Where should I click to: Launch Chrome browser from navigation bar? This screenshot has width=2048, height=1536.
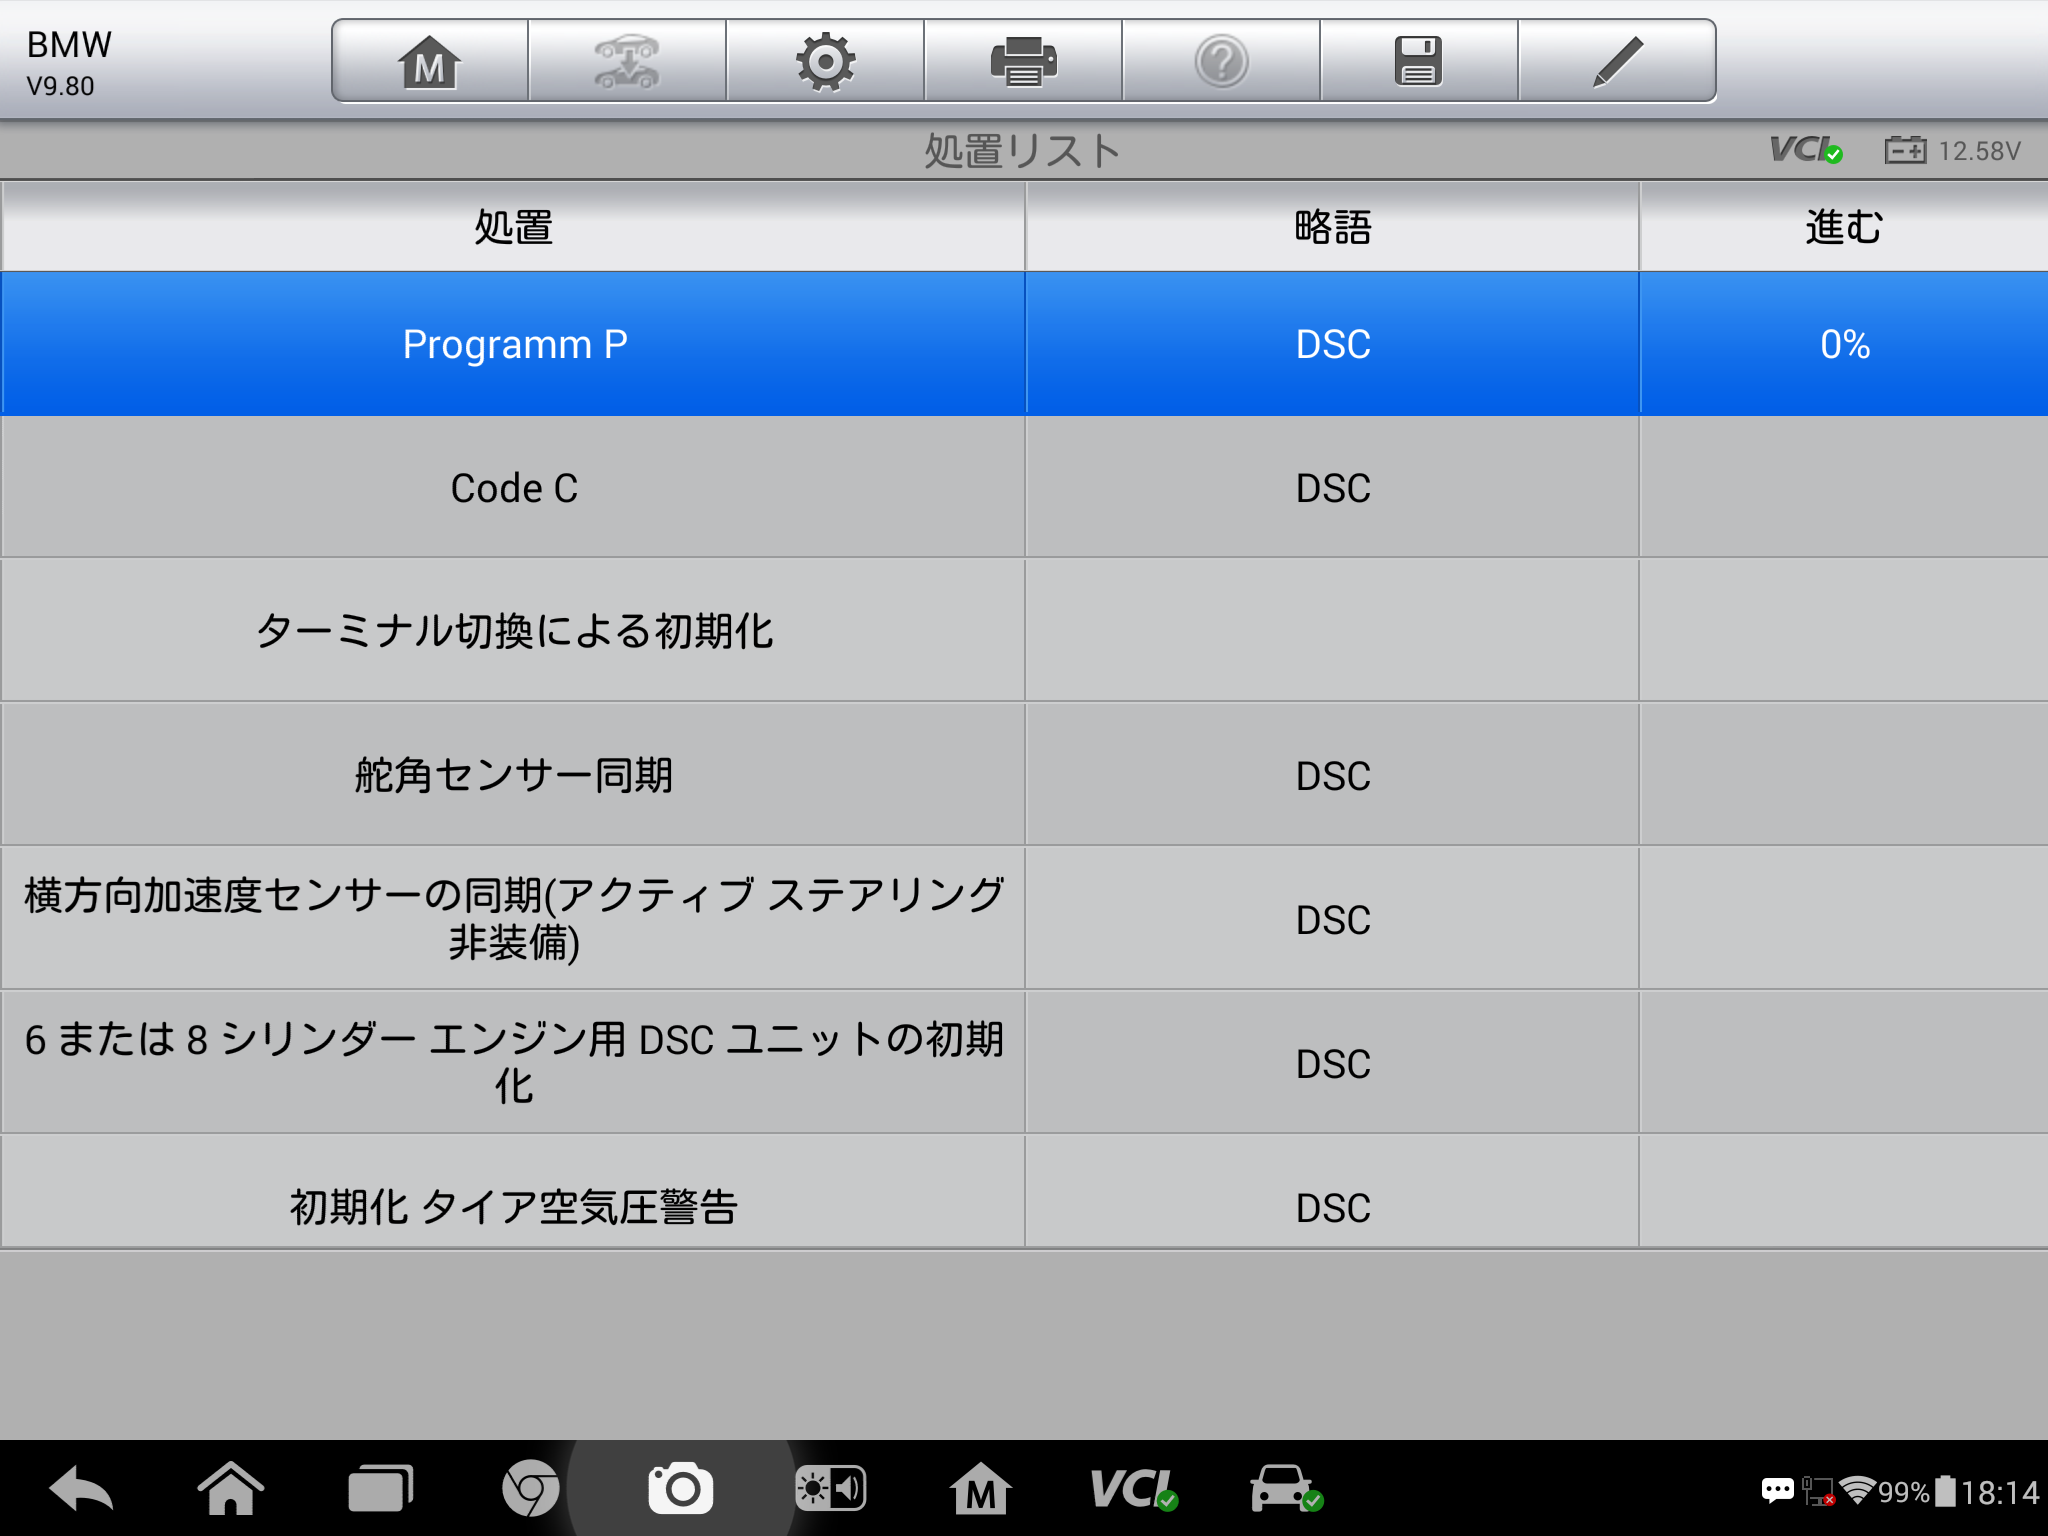click(530, 1489)
